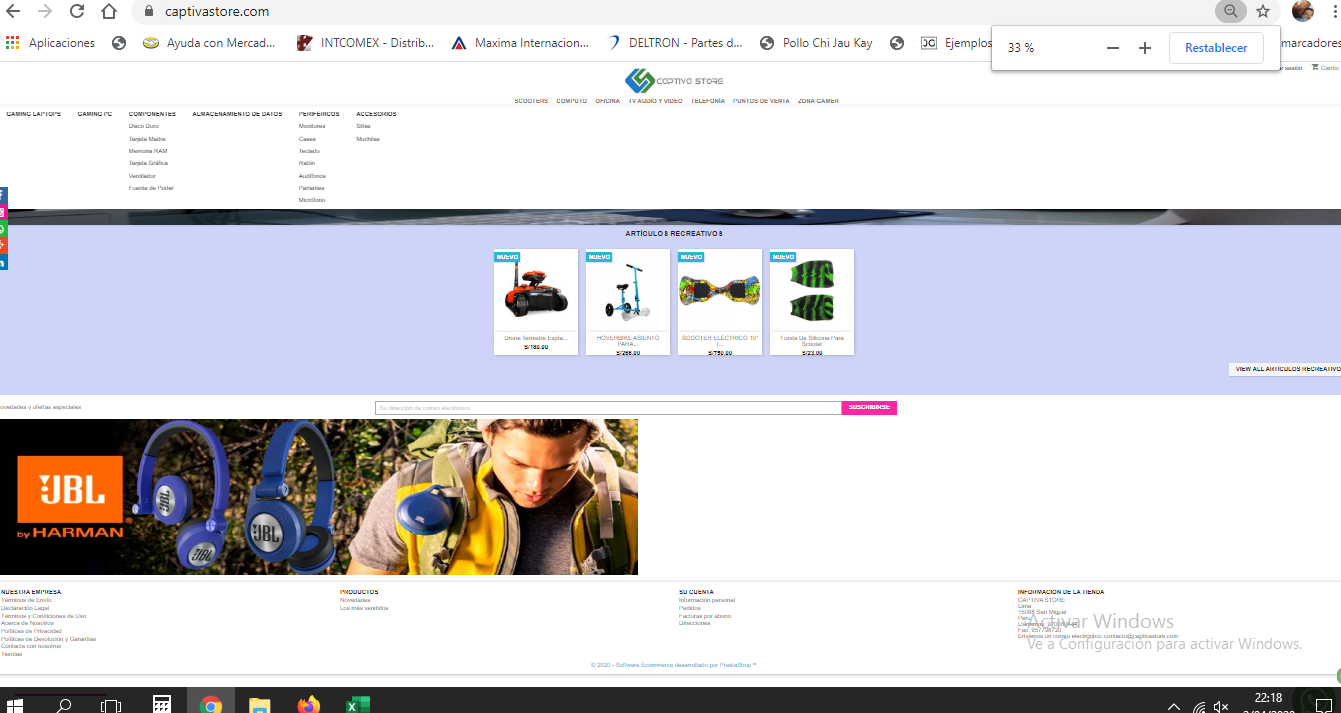Click the WhatsApp social sidebar icon
This screenshot has width=1341, height=713.
(3, 230)
